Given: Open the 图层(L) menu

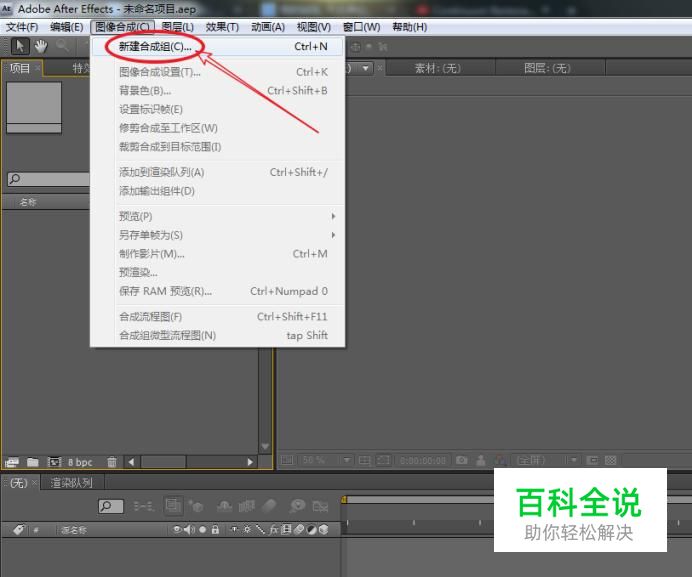Looking at the screenshot, I should click(x=177, y=27).
